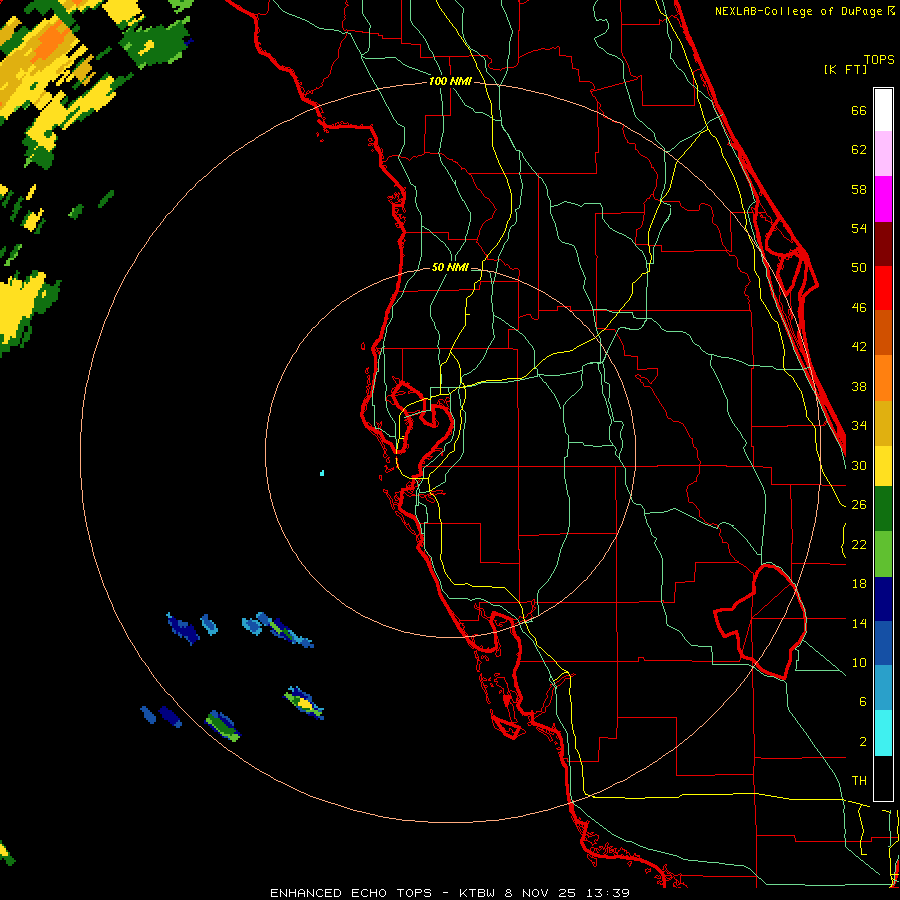Click the '14' legend value
Viewport: 900px width, 900px height.
pos(859,623)
